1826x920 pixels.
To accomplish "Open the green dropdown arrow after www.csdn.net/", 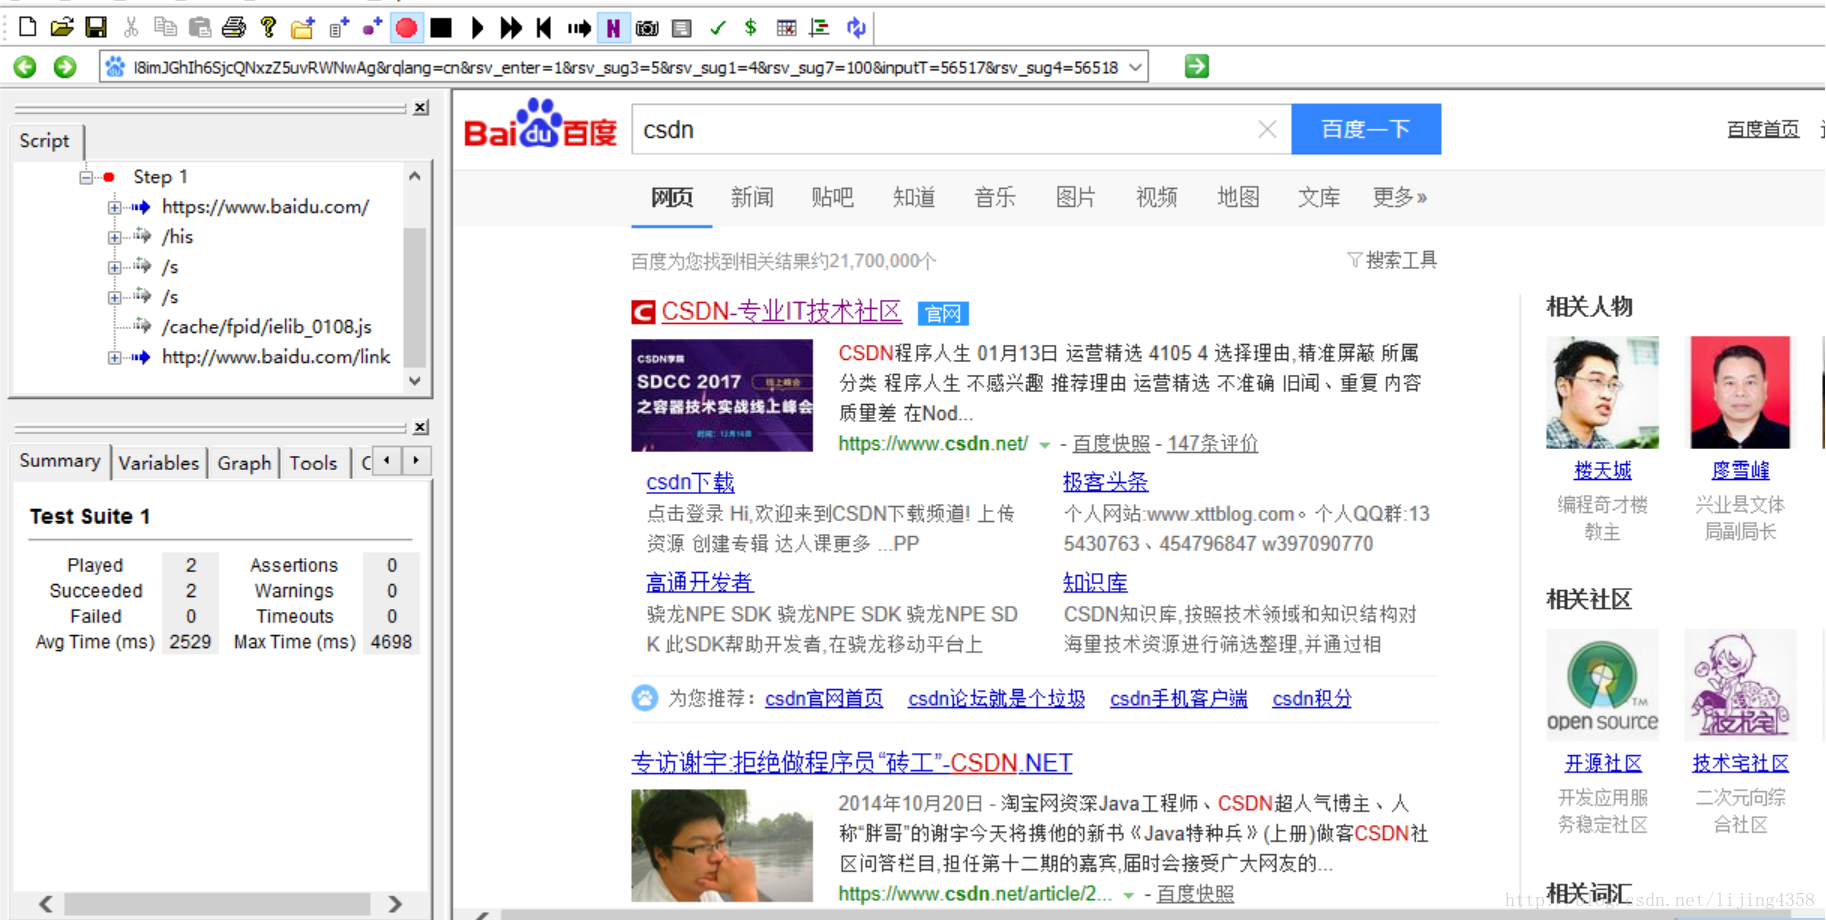I will pos(1044,445).
